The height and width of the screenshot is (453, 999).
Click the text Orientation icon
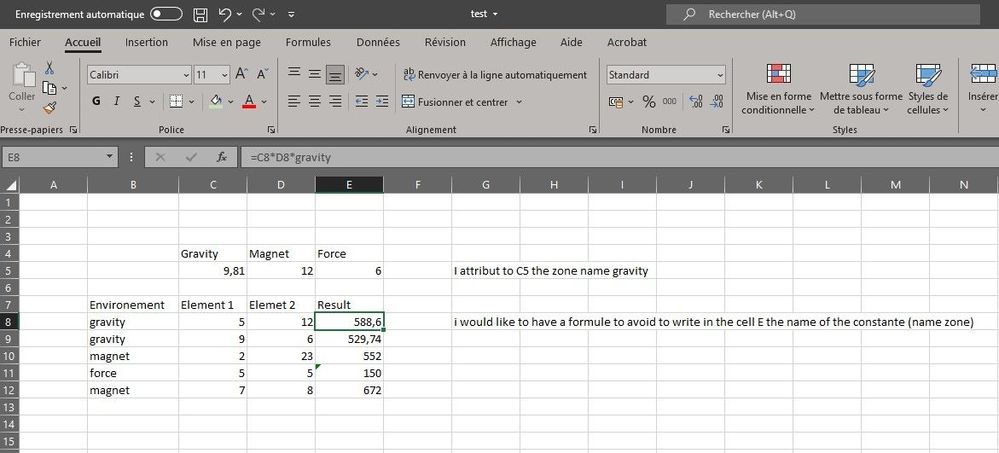point(362,75)
